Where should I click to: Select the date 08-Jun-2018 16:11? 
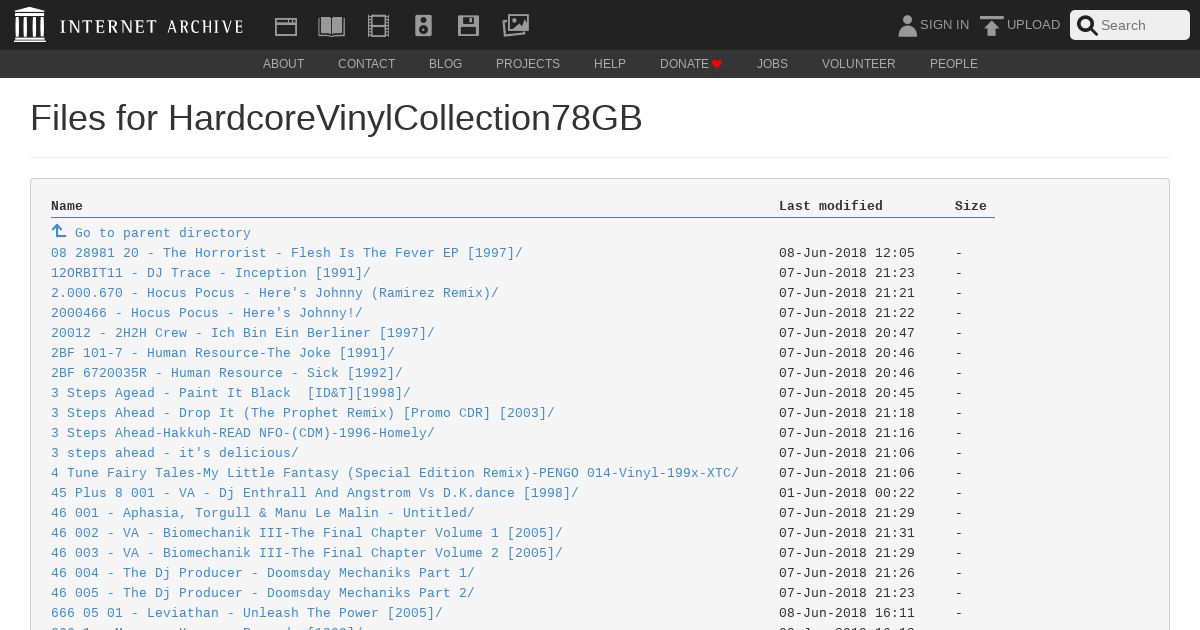847,613
